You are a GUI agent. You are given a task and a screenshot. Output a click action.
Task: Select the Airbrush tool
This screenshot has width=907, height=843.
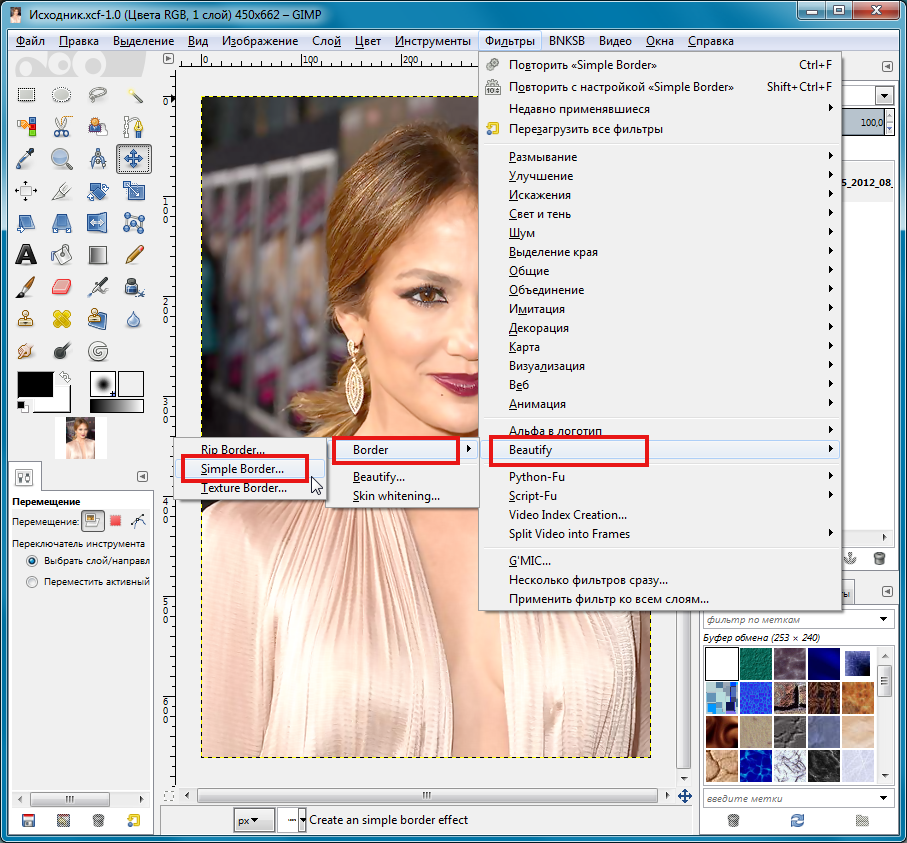click(x=98, y=286)
